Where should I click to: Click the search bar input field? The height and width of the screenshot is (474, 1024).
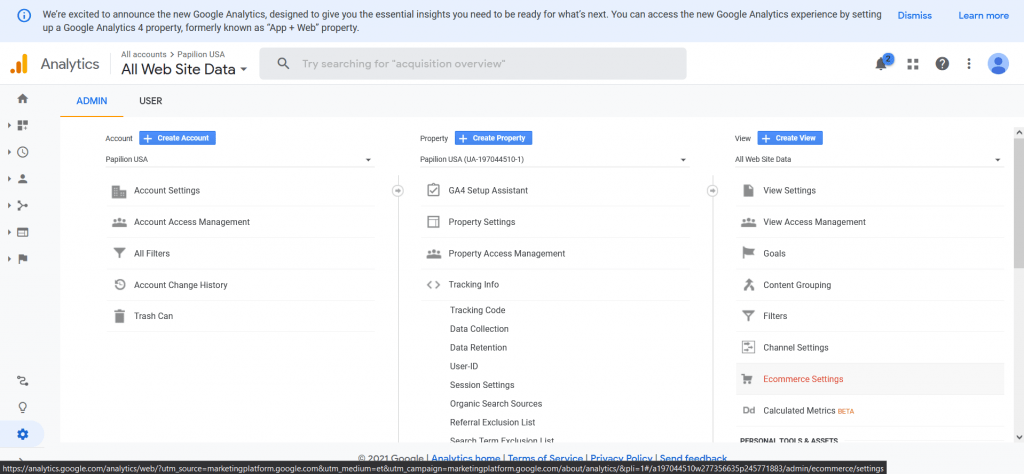(473, 64)
